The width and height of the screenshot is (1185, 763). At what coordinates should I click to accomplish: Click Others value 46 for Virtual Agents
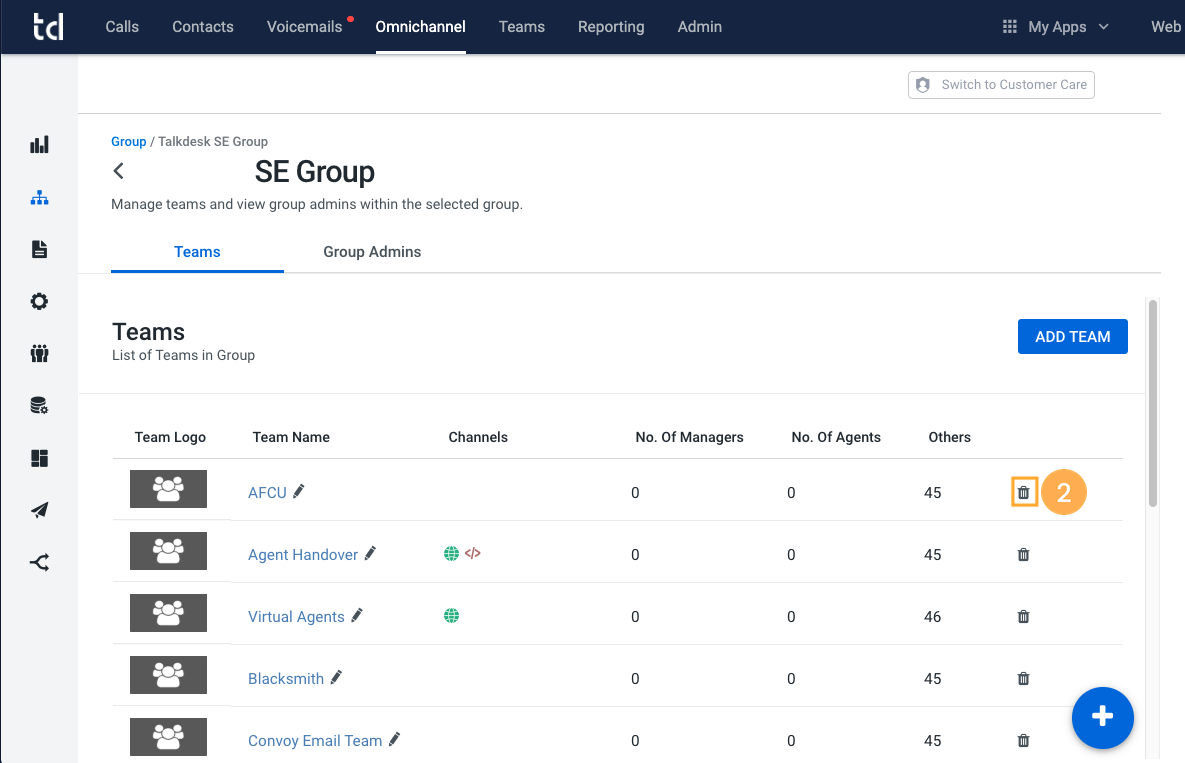click(x=933, y=616)
